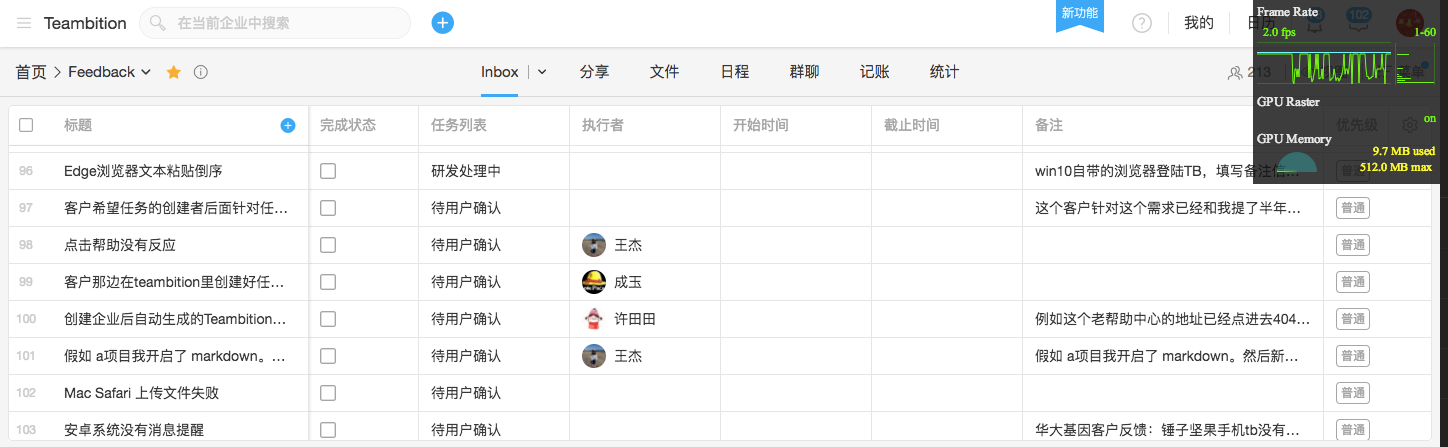Click the 完成状态 column header
This screenshot has width=1448, height=447.
pos(348,125)
